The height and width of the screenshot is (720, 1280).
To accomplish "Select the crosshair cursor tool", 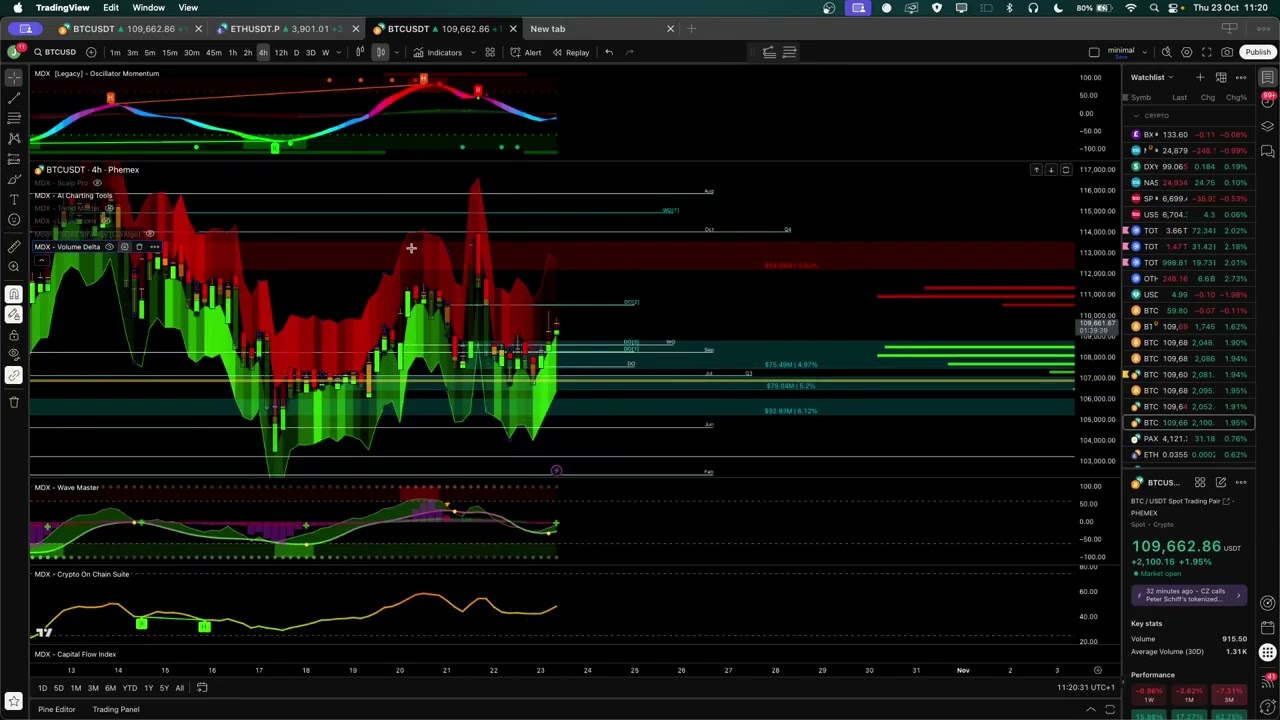I will coord(14,77).
